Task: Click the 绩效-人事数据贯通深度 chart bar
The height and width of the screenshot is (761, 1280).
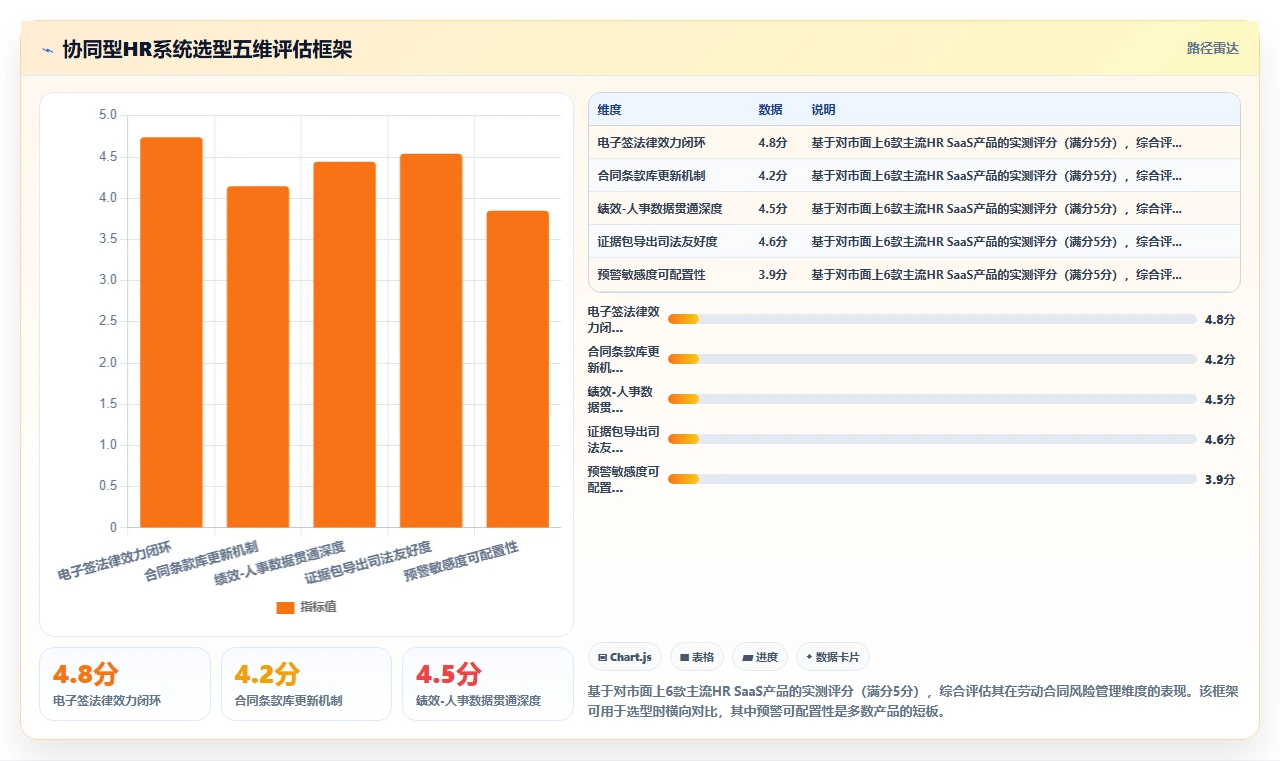Action: [x=344, y=344]
